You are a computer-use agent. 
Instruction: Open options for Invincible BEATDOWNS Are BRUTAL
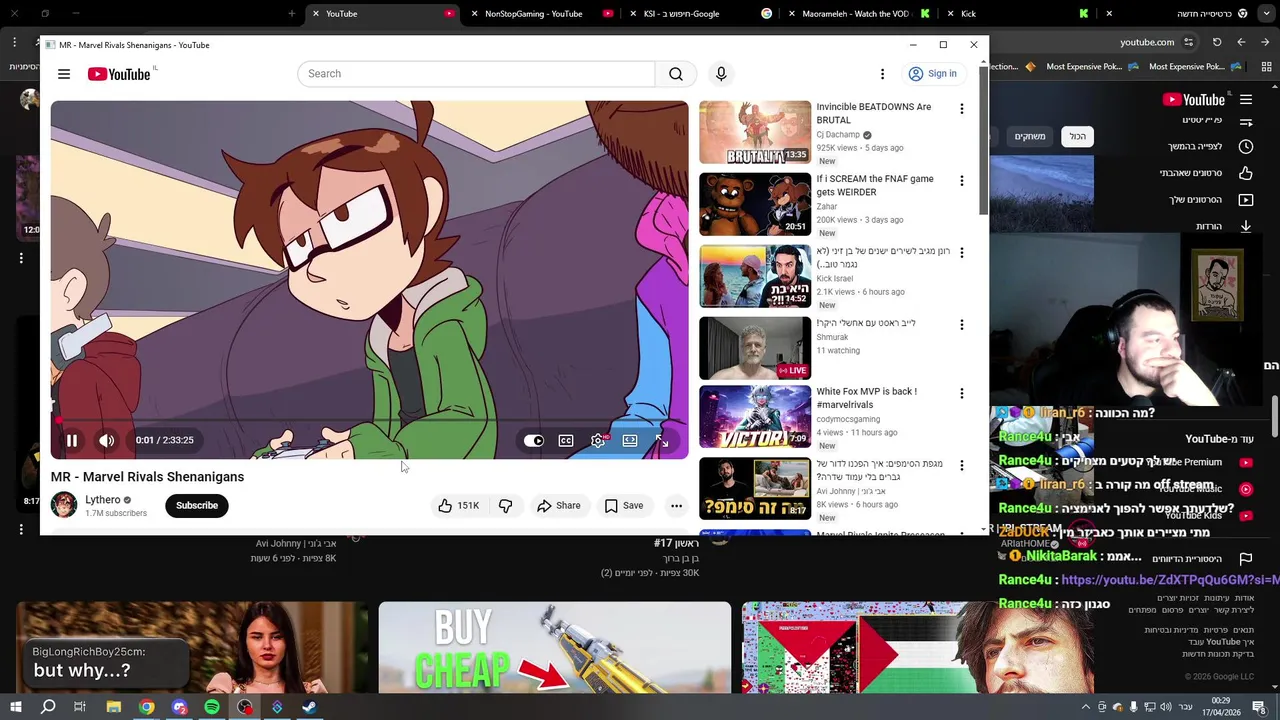[x=962, y=109]
